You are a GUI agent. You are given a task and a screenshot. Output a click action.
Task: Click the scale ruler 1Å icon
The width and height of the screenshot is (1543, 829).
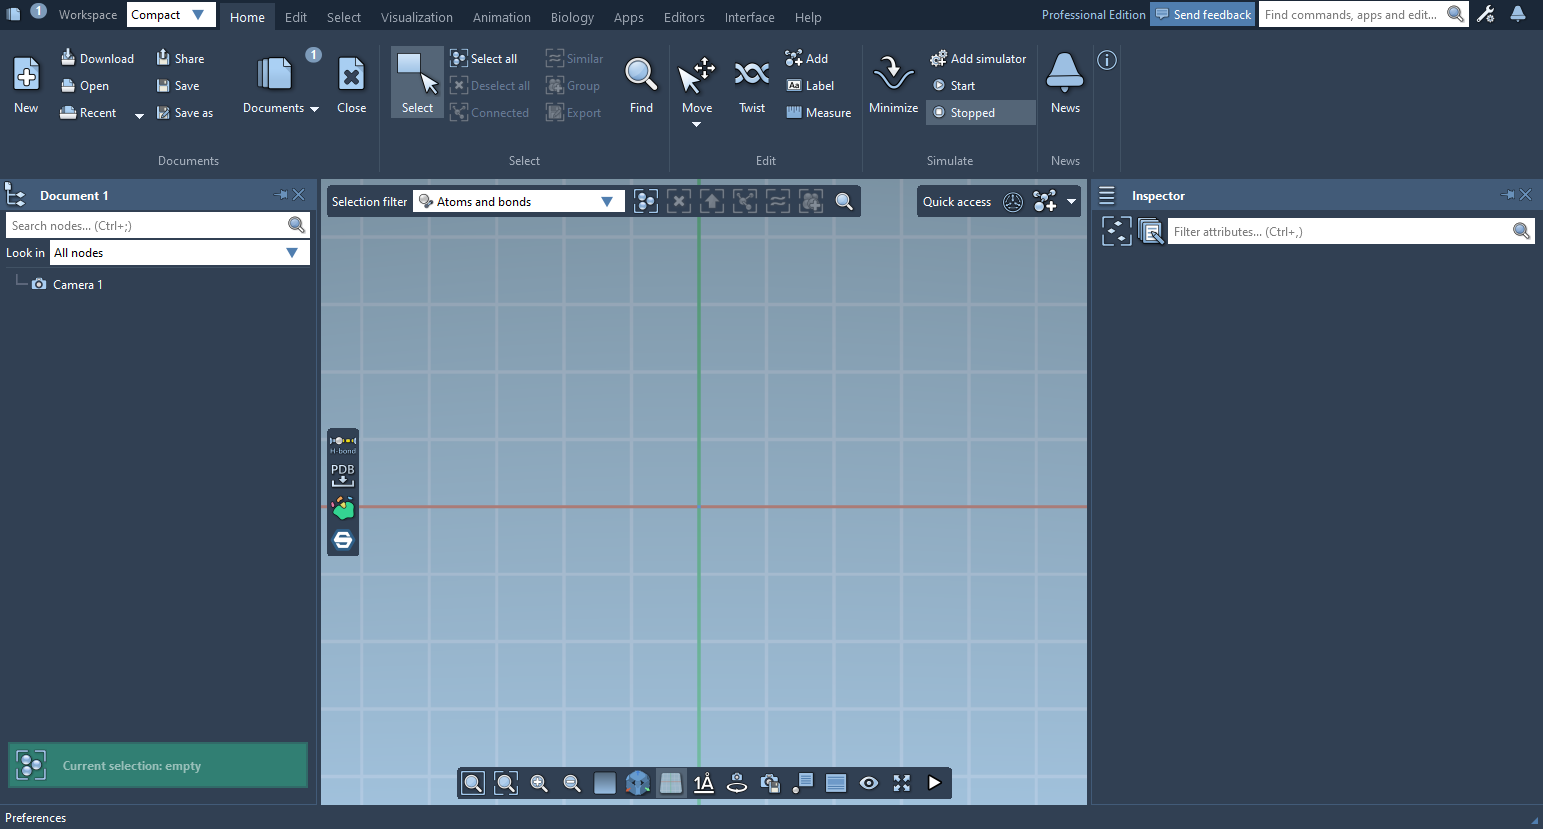tap(704, 783)
